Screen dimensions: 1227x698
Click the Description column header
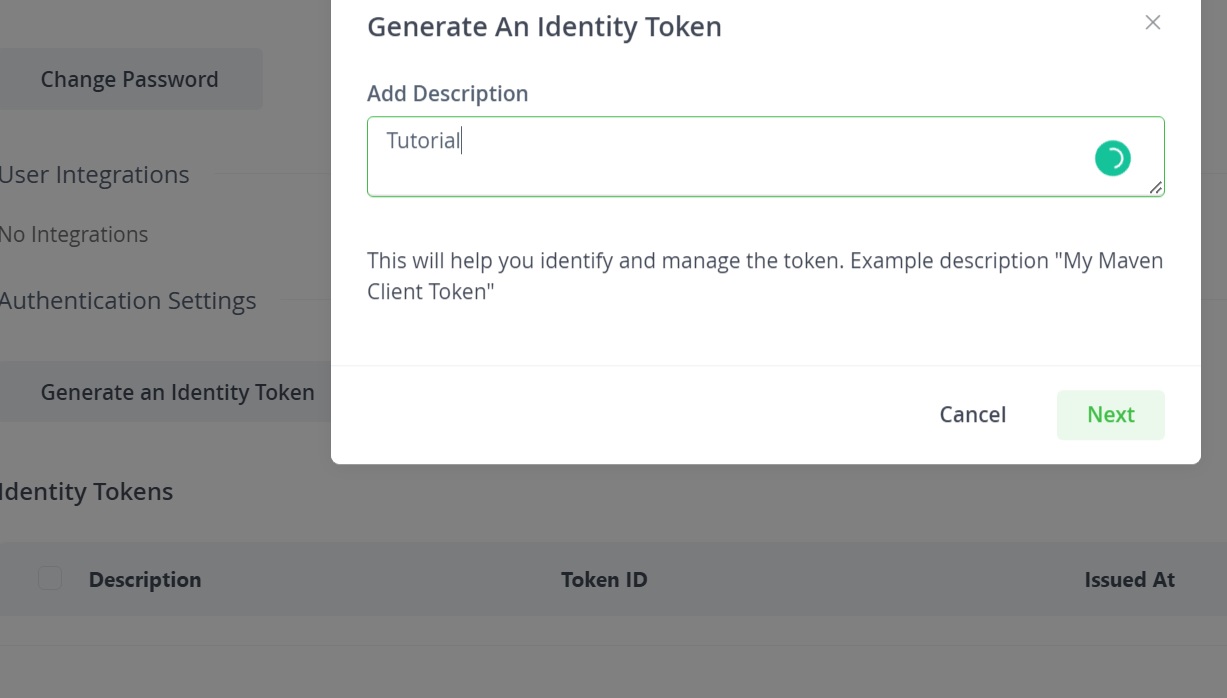(x=145, y=580)
